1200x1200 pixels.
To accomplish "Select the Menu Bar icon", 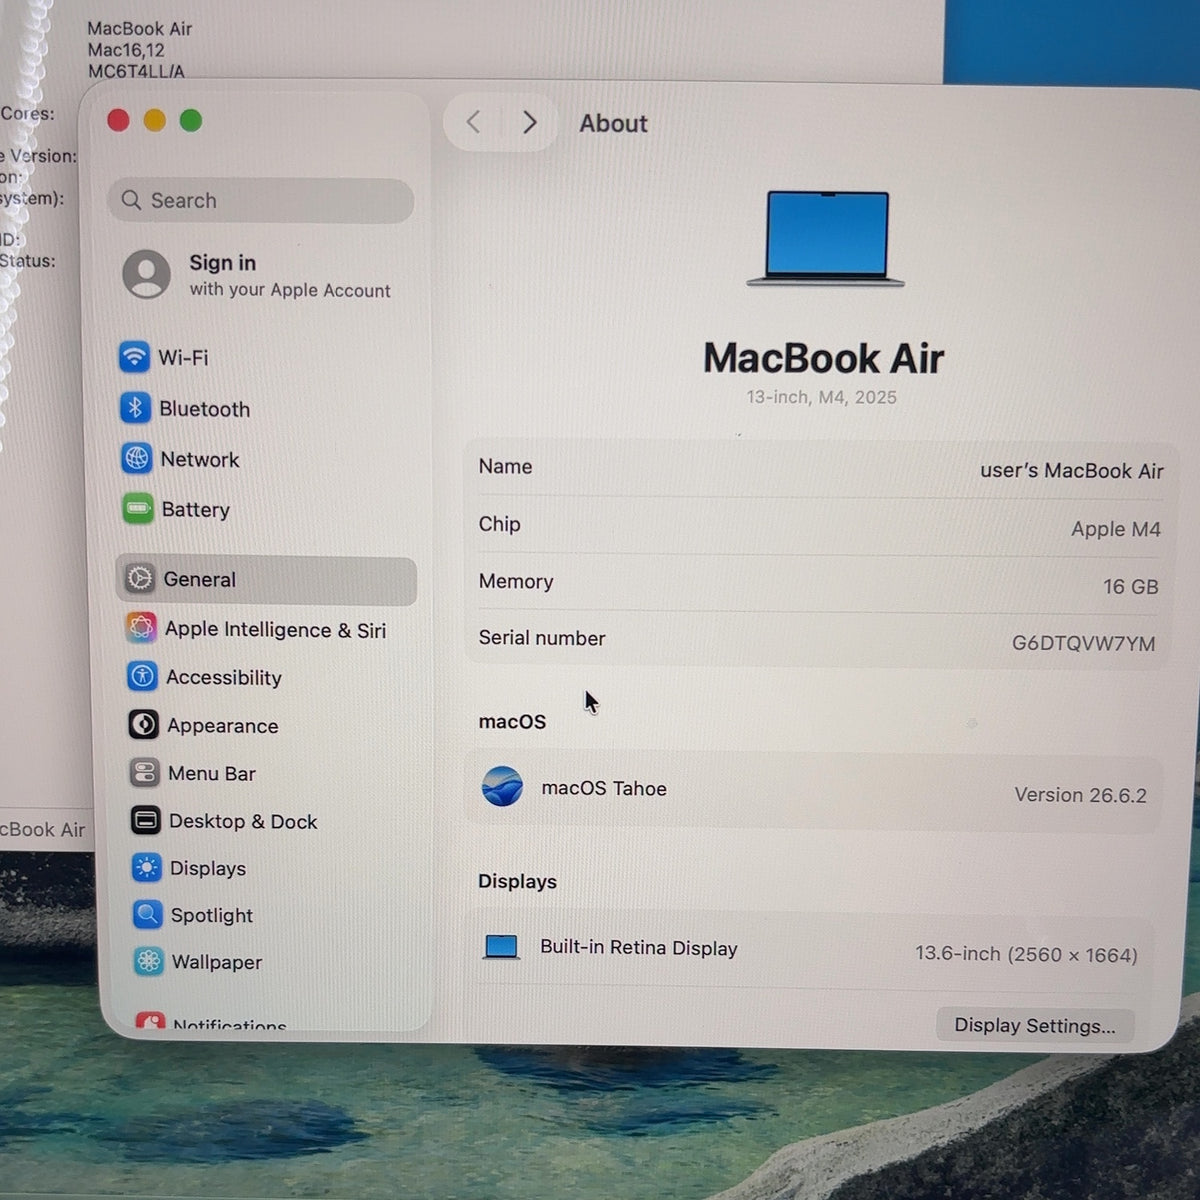I will (x=144, y=772).
